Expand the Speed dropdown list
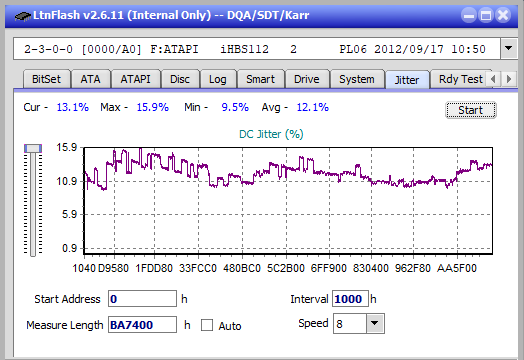Screen dimensions: 524x360 click(375, 323)
